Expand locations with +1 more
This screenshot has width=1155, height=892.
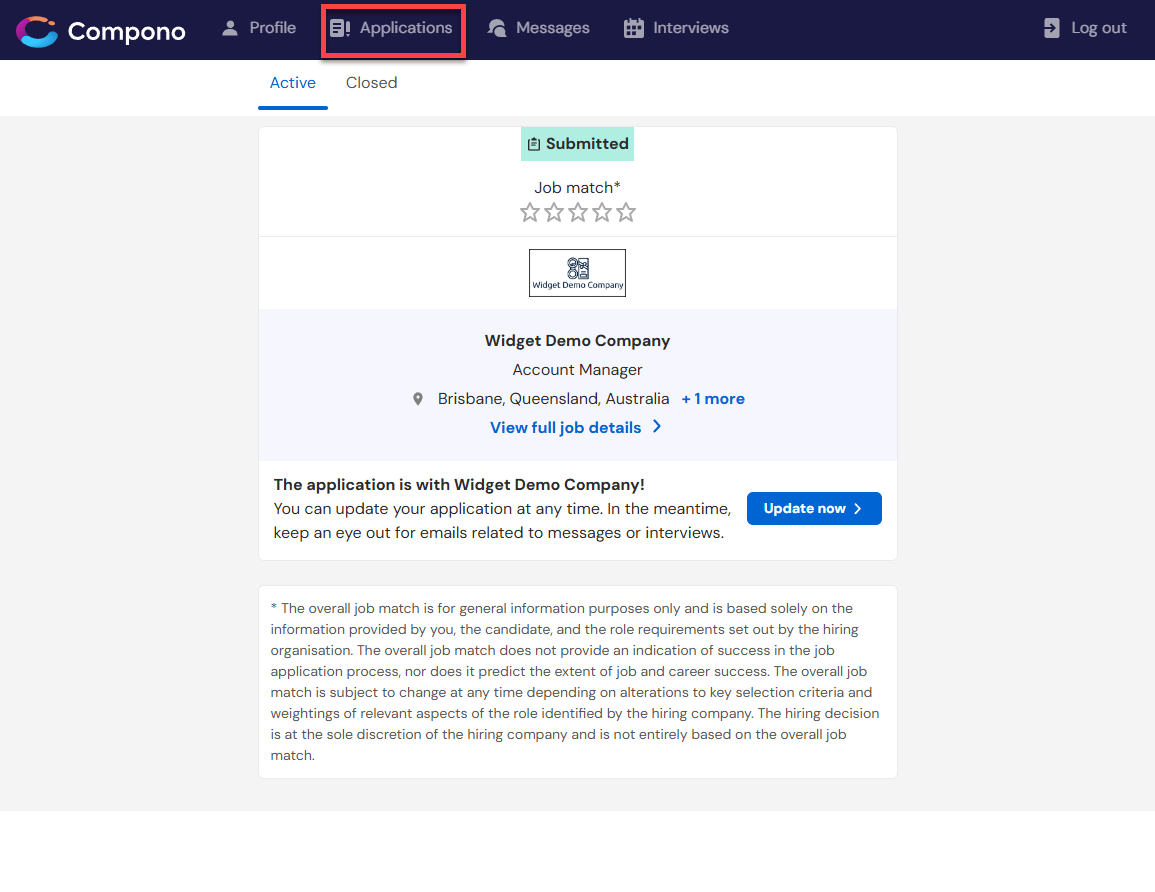pyautogui.click(x=713, y=399)
